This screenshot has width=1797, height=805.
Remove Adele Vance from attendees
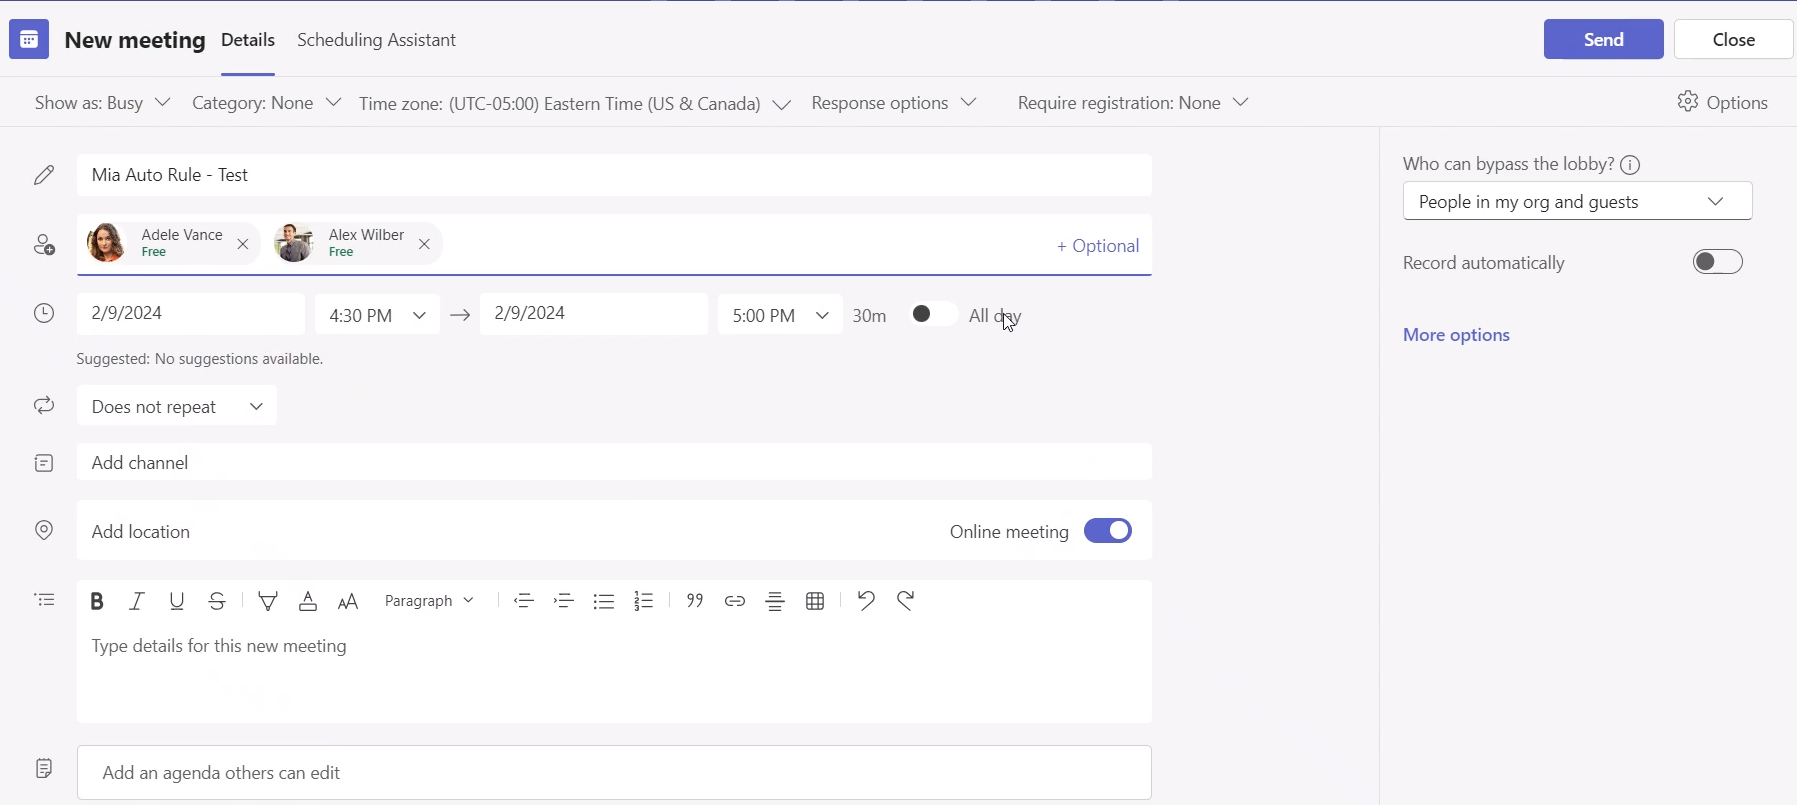click(x=243, y=244)
